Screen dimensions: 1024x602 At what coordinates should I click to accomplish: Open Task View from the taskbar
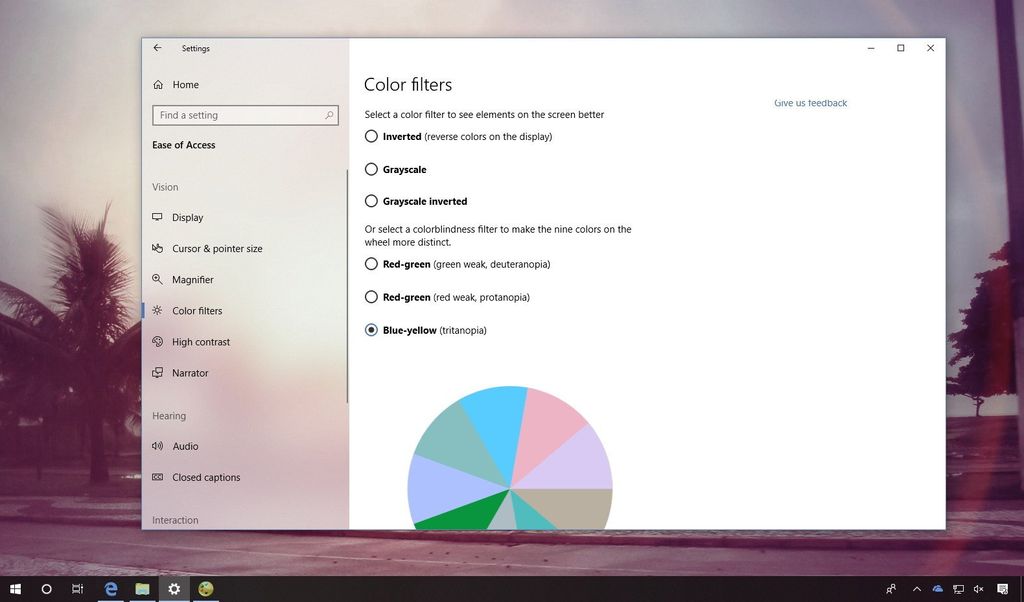78,588
